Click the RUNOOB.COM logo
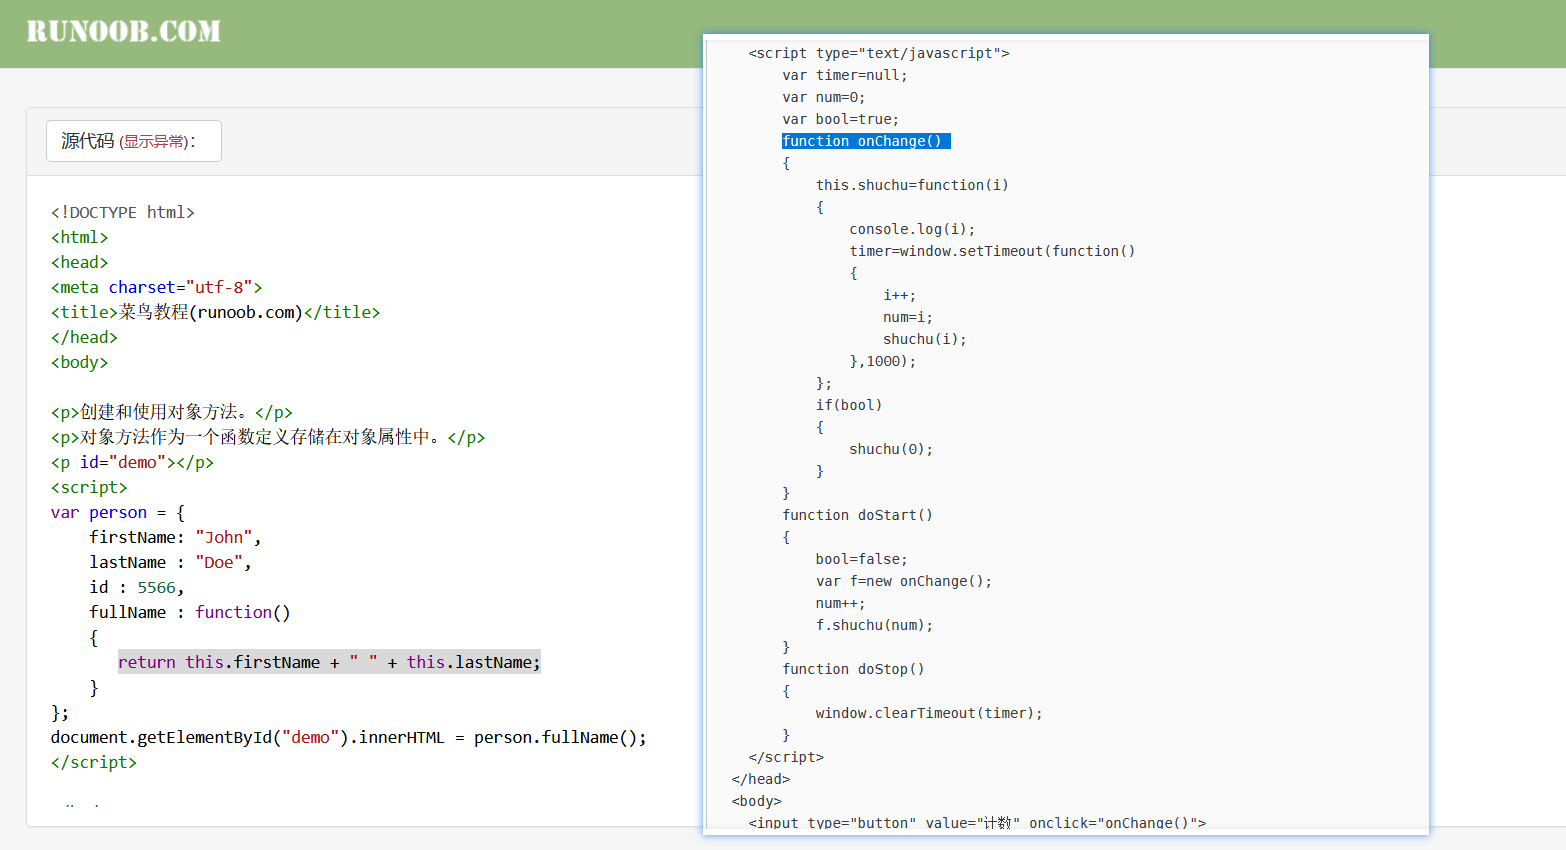The image size is (1566, 850). click(x=123, y=32)
